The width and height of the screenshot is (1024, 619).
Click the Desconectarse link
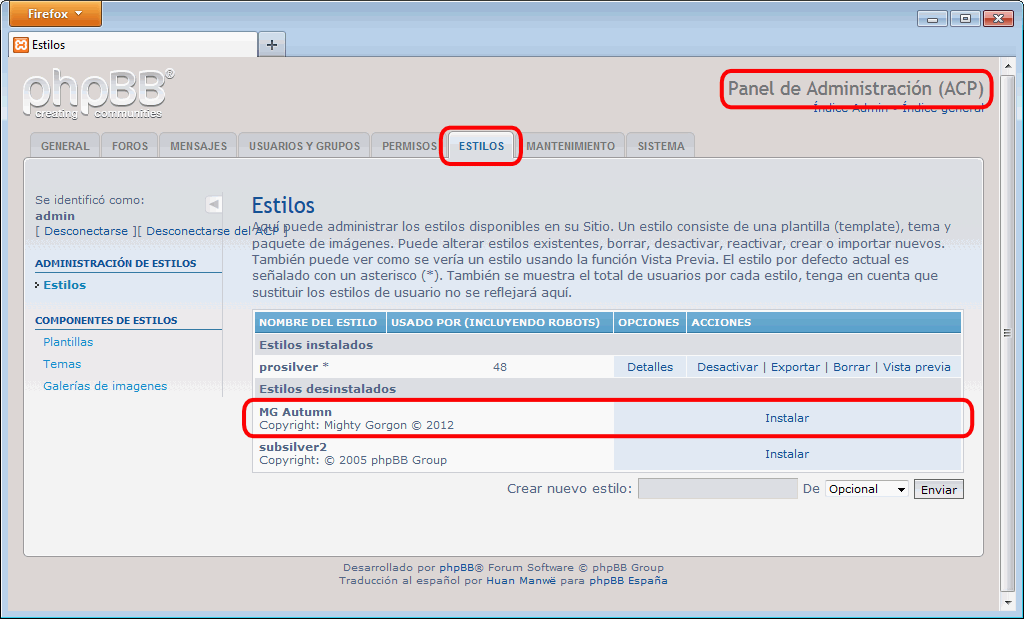pos(86,231)
